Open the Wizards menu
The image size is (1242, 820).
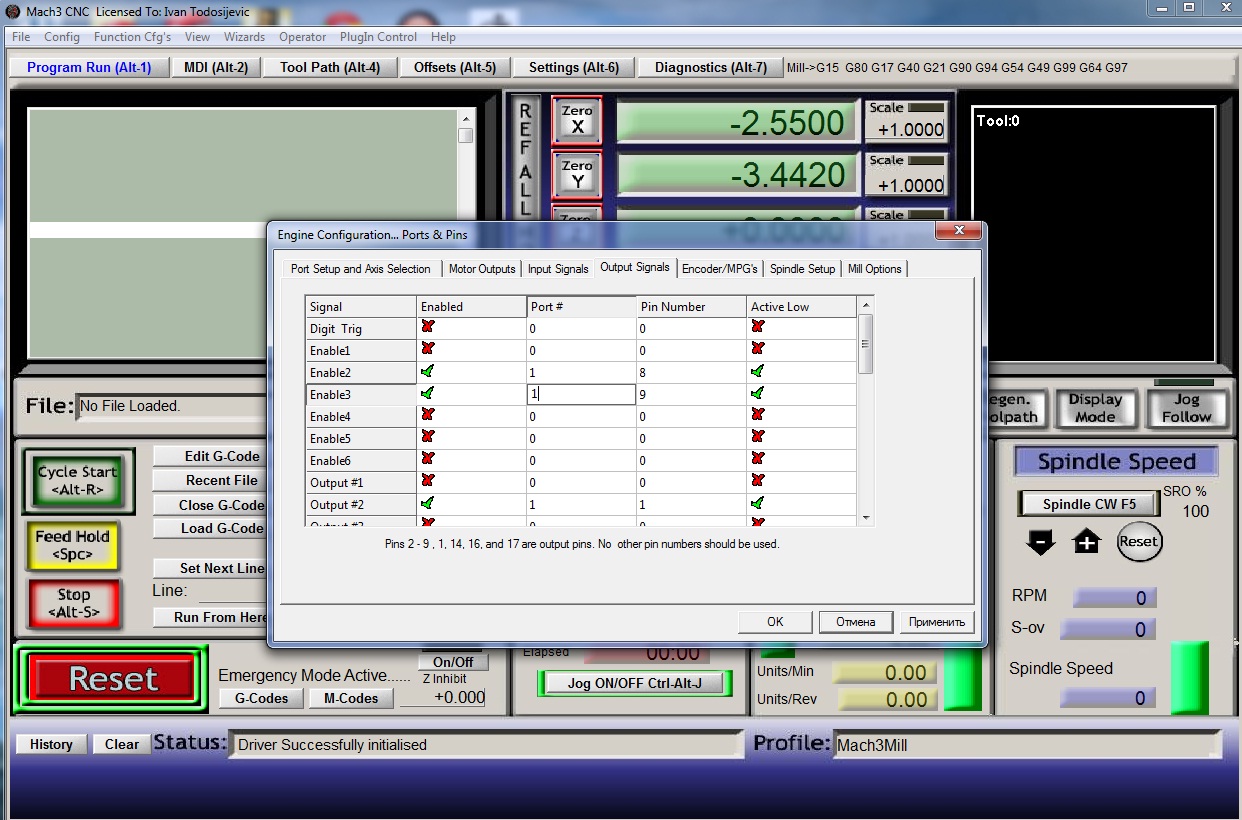coord(245,37)
